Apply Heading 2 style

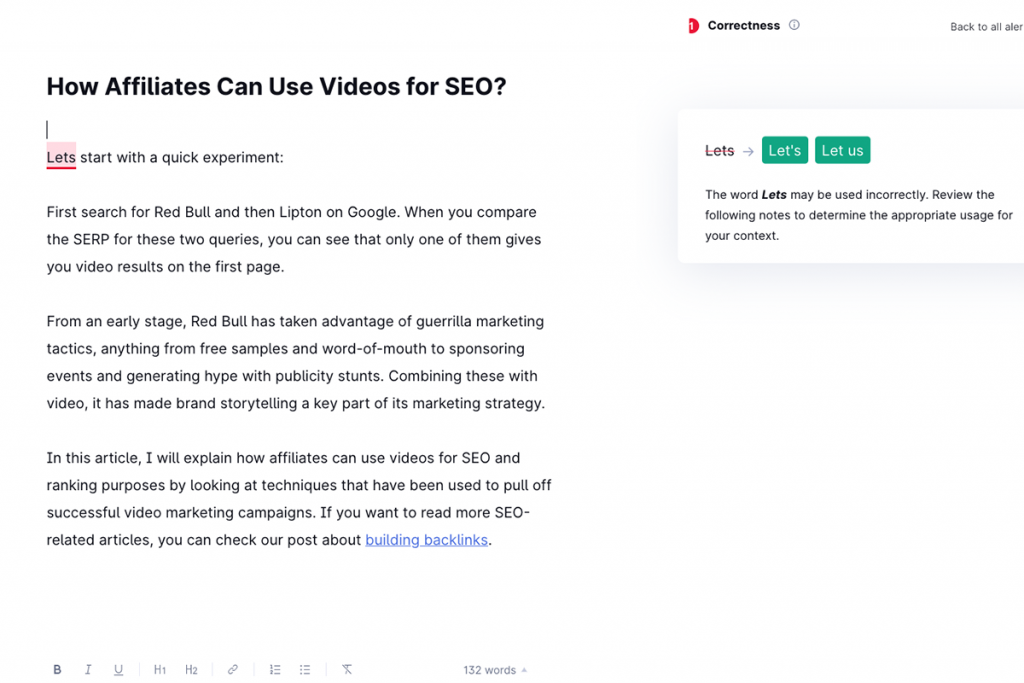191,669
